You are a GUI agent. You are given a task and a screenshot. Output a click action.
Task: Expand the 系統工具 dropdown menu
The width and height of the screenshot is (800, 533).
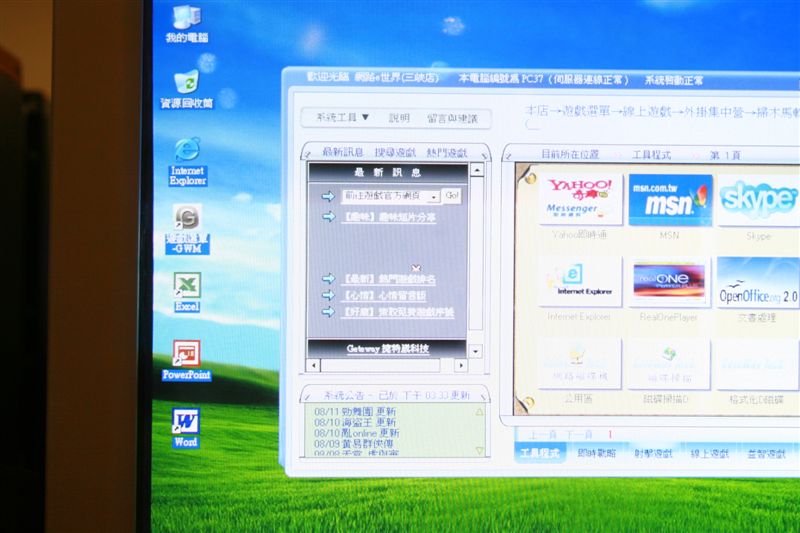click(x=342, y=117)
